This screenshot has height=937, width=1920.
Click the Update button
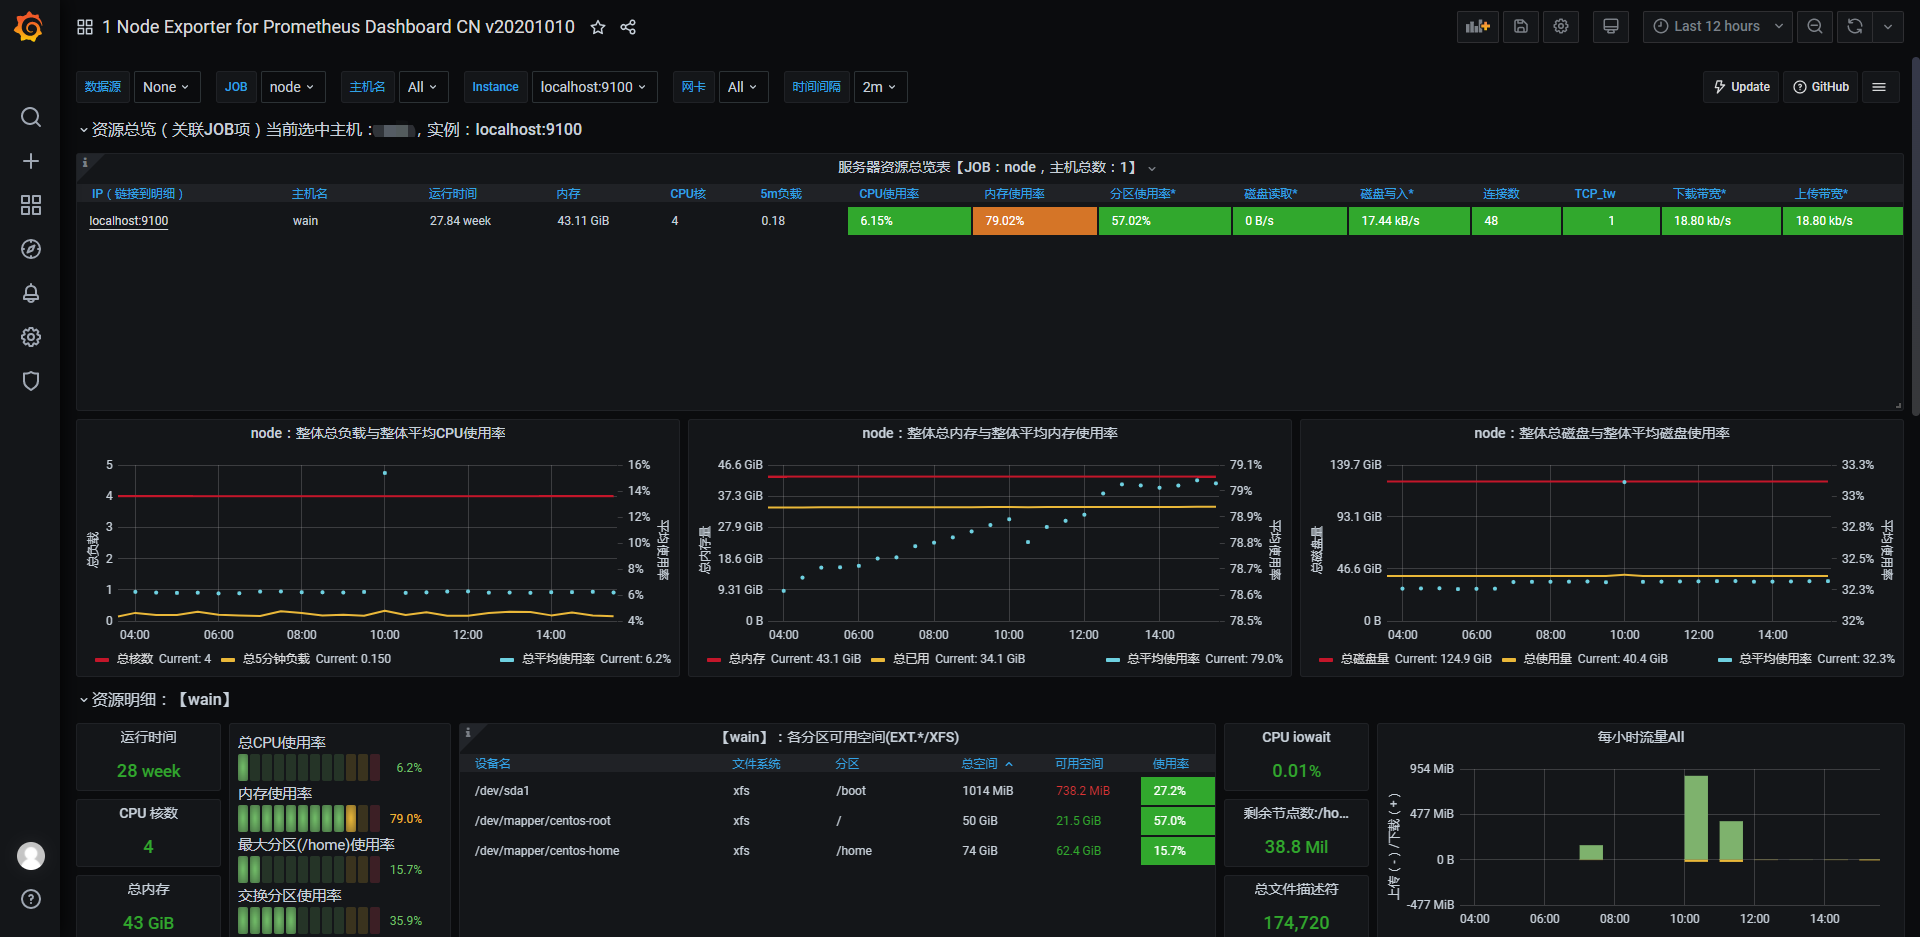(1741, 87)
